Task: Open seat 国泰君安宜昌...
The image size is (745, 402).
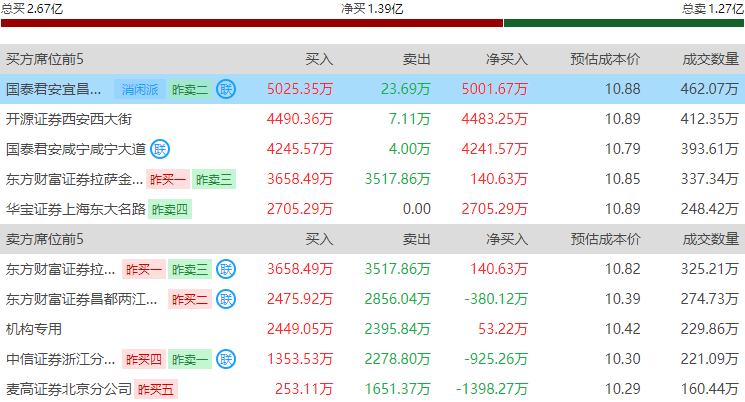Action: (x=53, y=89)
